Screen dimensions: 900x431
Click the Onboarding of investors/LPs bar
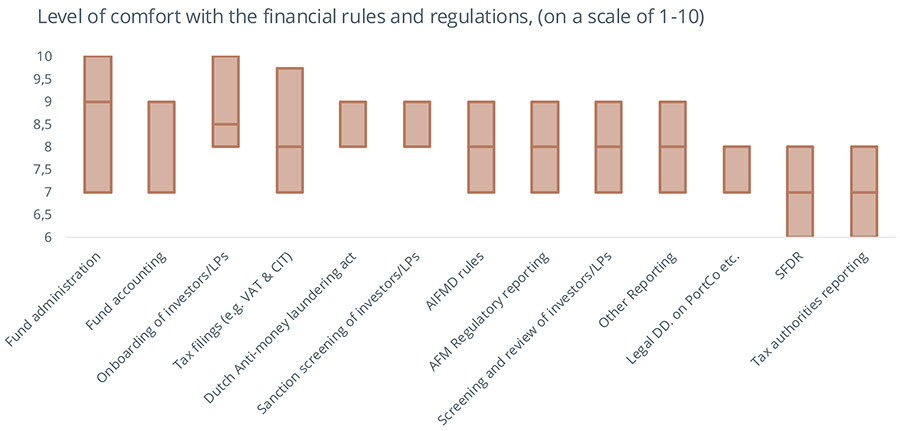[225, 101]
